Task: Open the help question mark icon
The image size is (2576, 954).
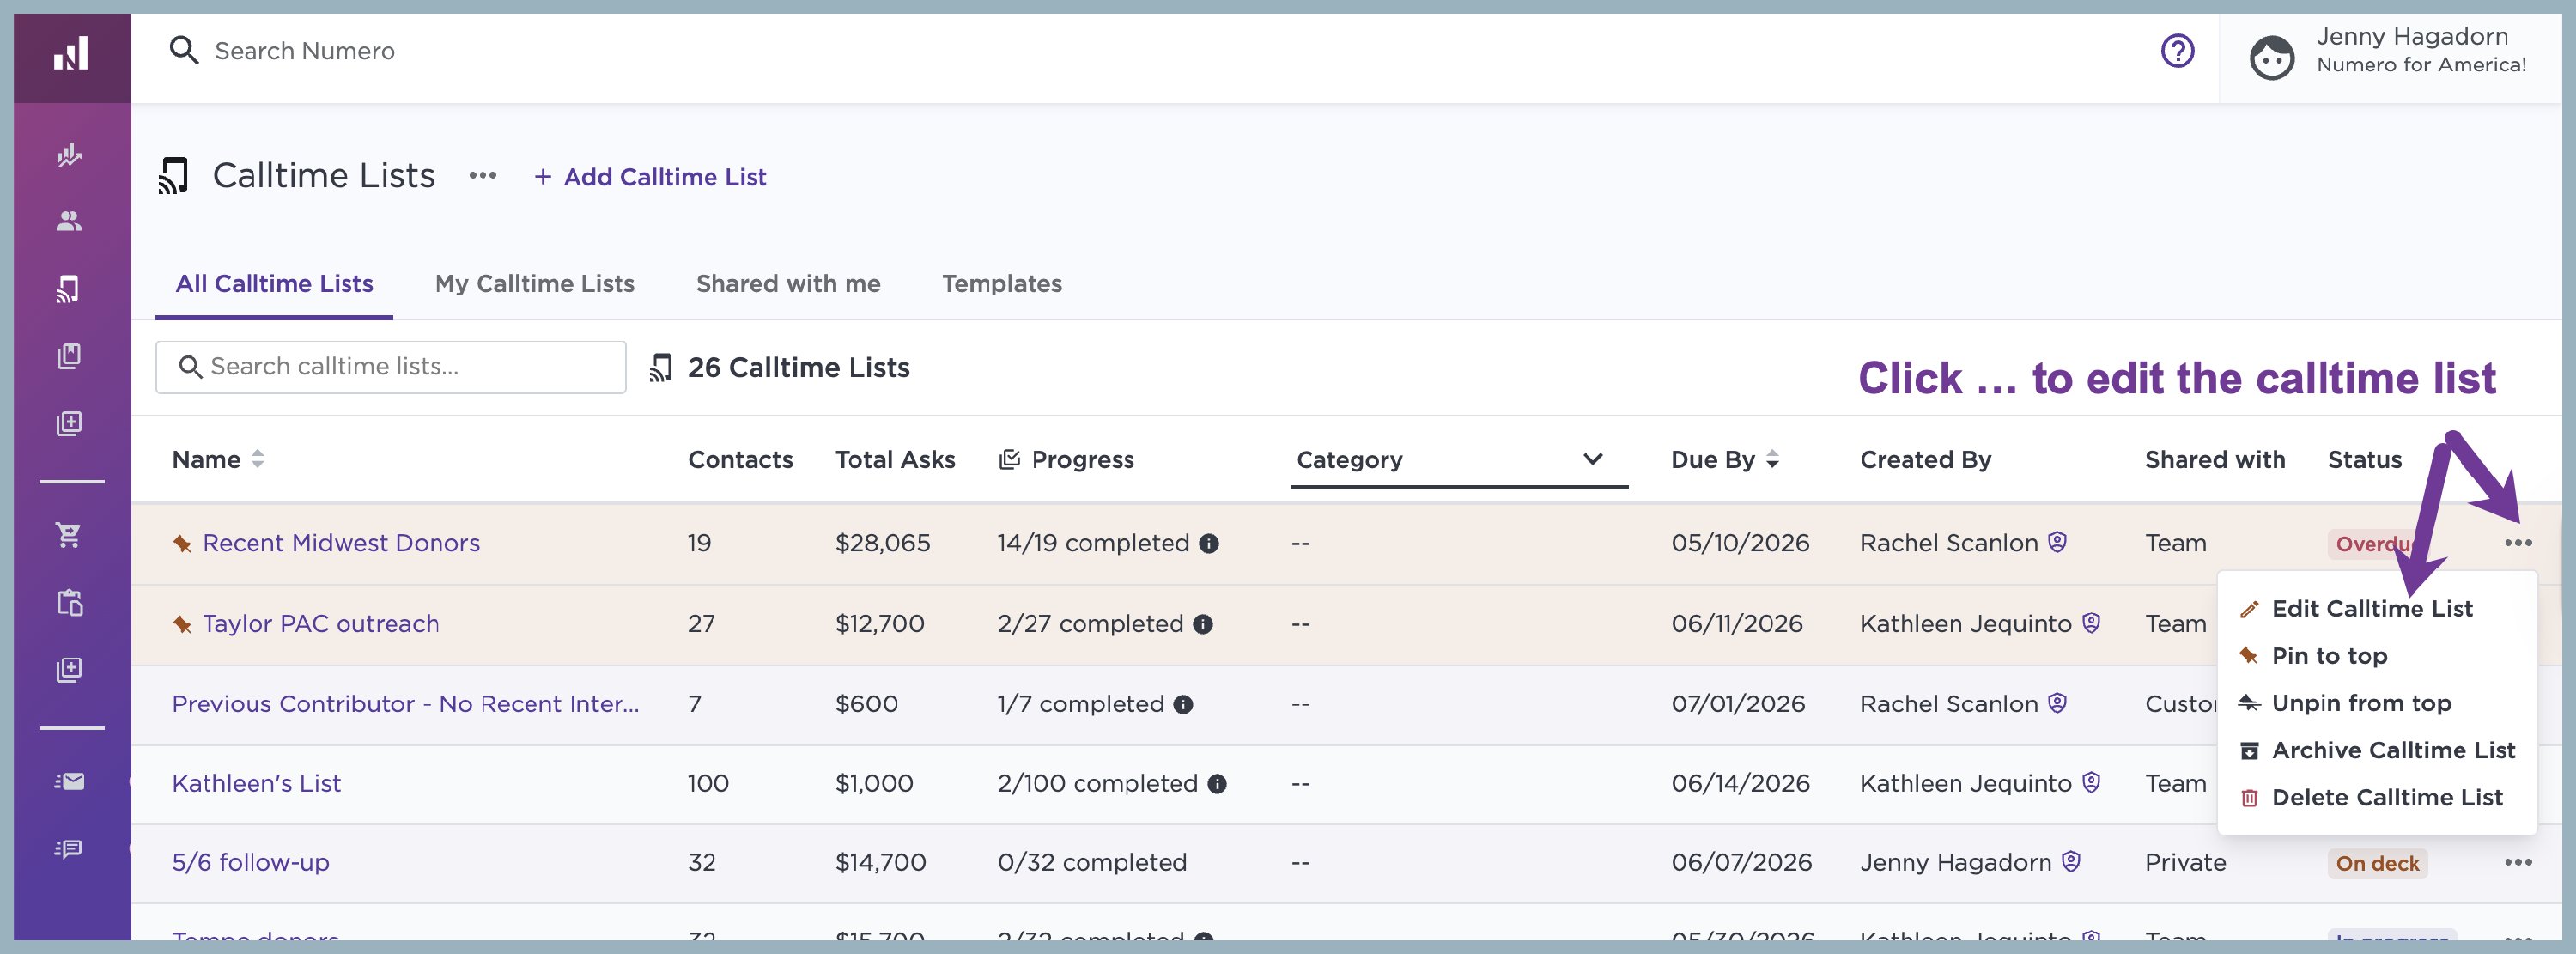Action: (2177, 51)
